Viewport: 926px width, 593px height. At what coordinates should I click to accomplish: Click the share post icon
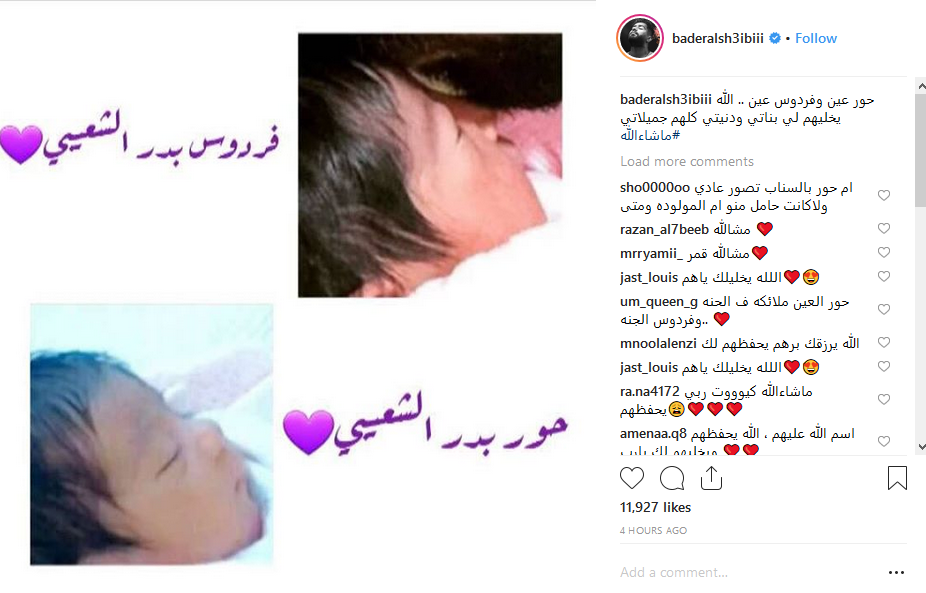click(711, 478)
